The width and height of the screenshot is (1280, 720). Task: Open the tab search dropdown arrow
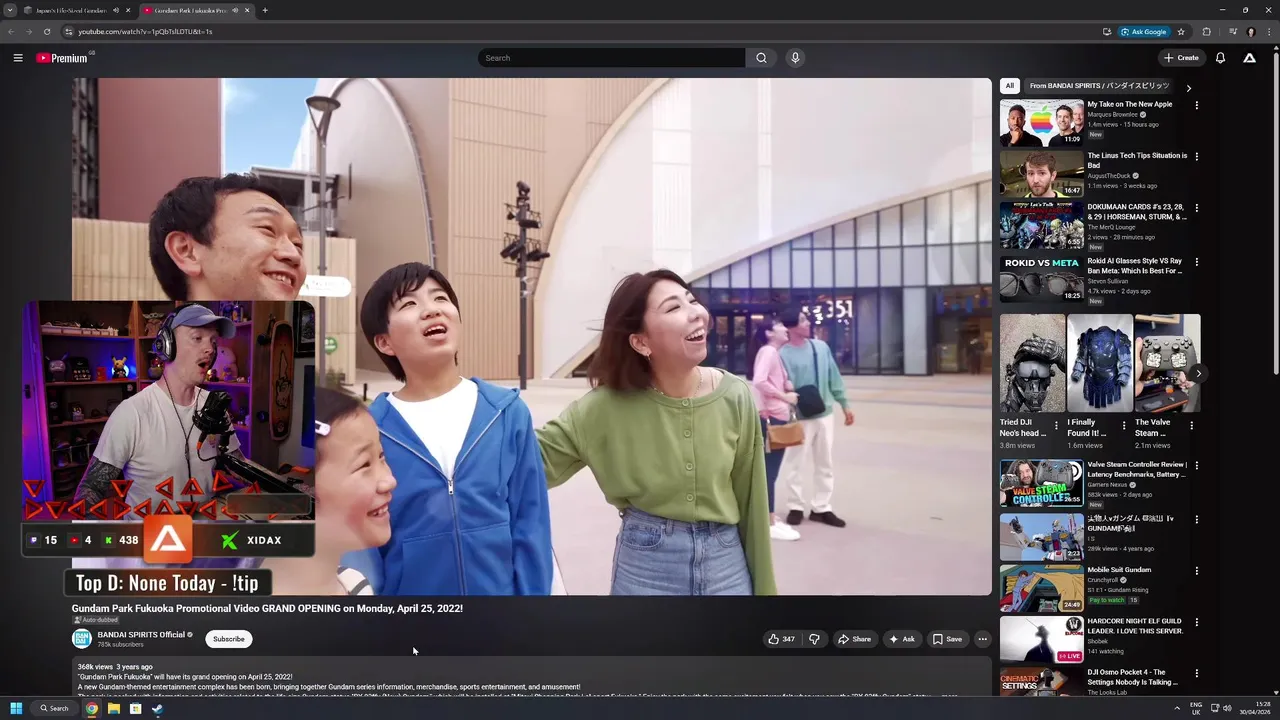10,10
